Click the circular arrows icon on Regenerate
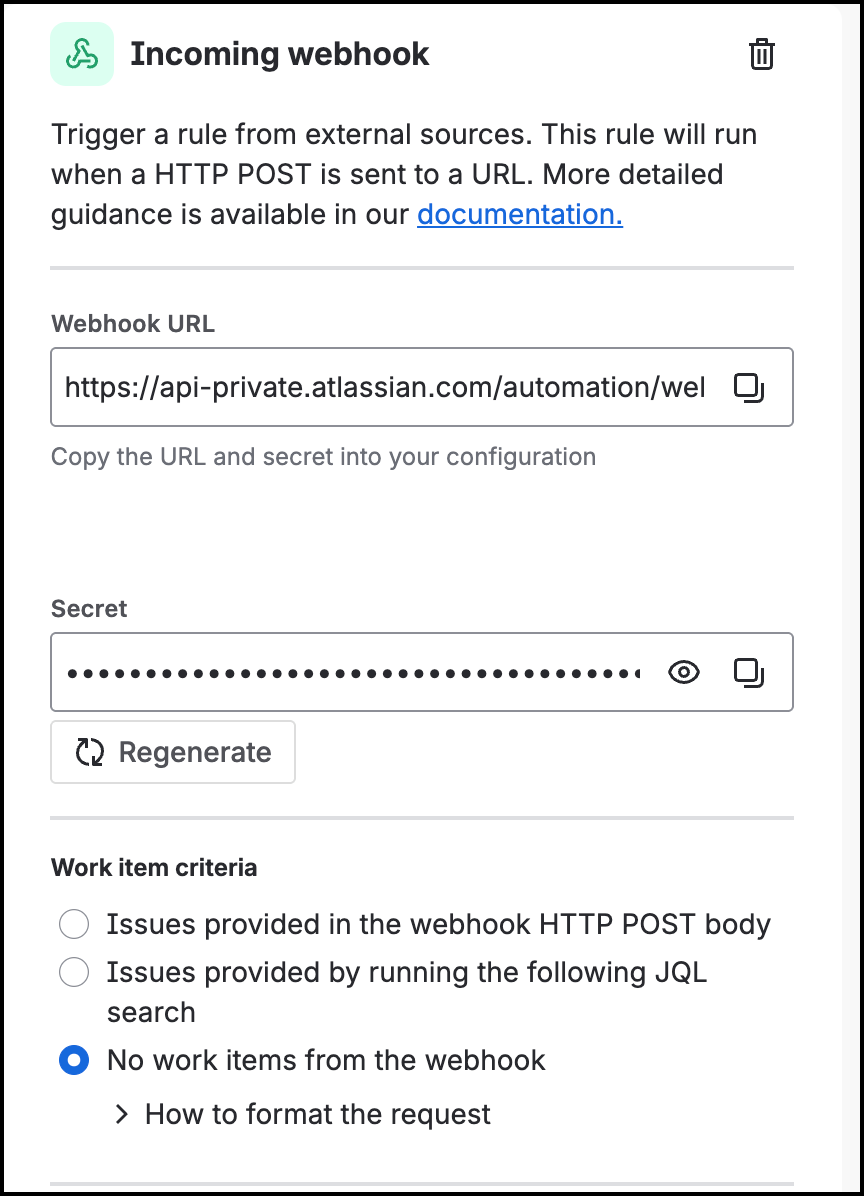The image size is (864, 1196). (x=88, y=752)
